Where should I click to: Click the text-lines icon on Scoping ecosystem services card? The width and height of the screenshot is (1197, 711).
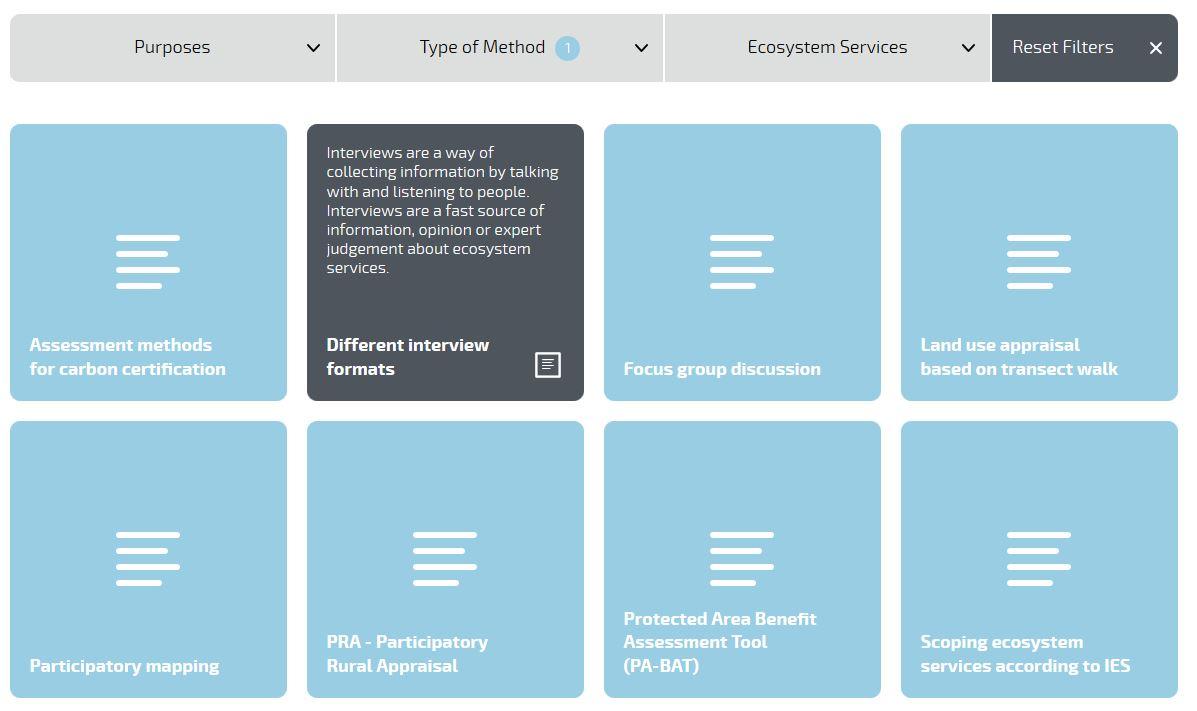tap(1039, 559)
